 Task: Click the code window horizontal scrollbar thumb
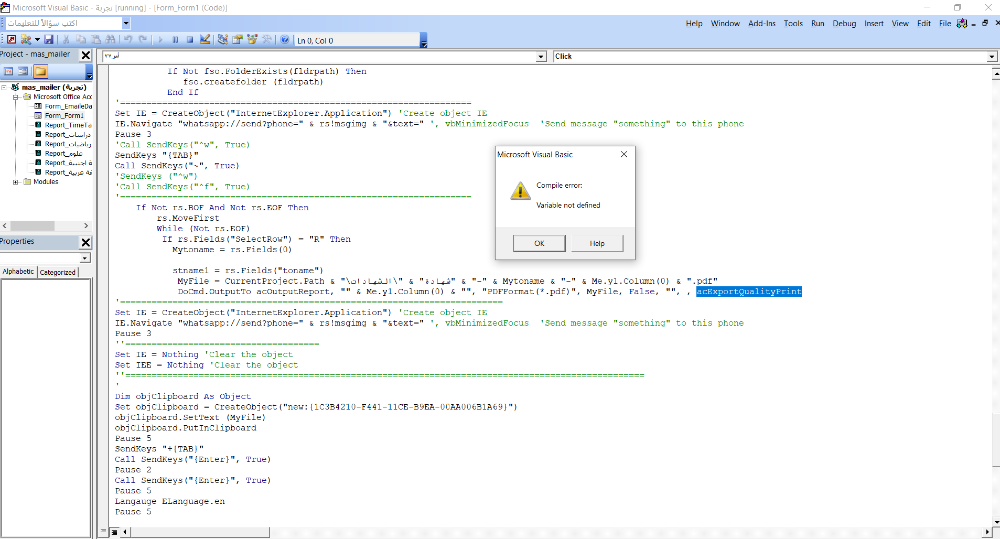click(x=198, y=531)
